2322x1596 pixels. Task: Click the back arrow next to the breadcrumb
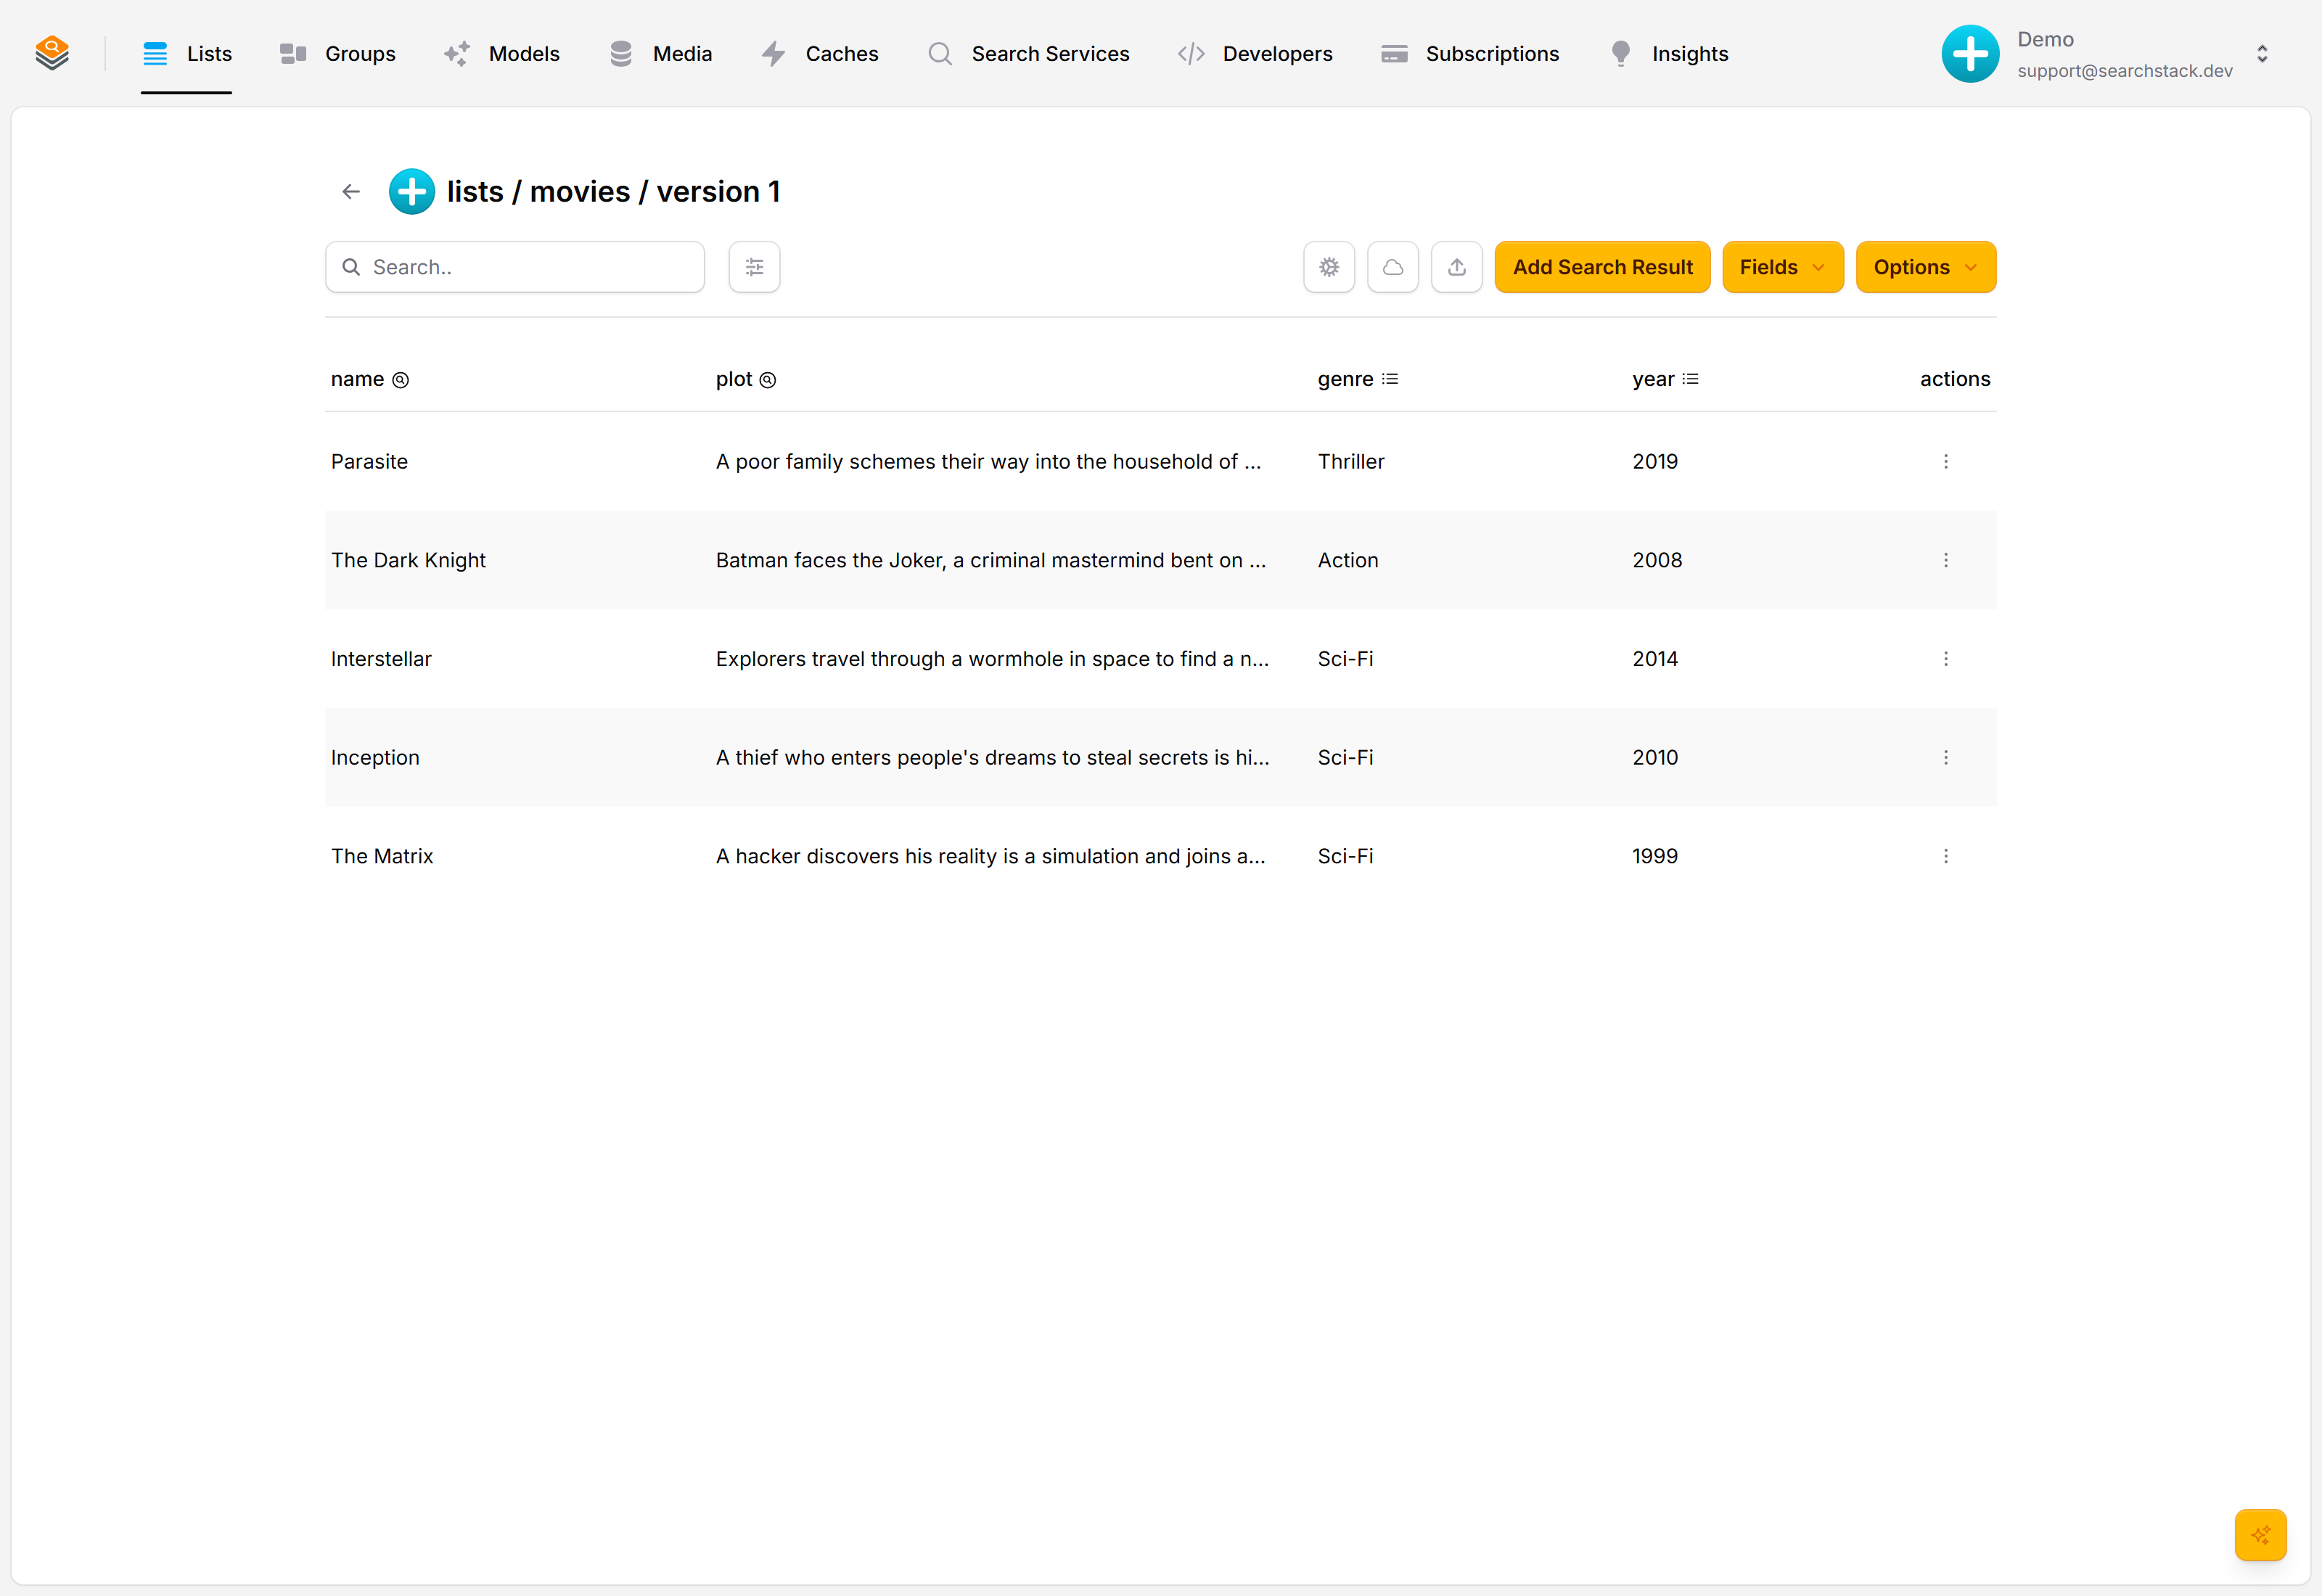pyautogui.click(x=351, y=191)
